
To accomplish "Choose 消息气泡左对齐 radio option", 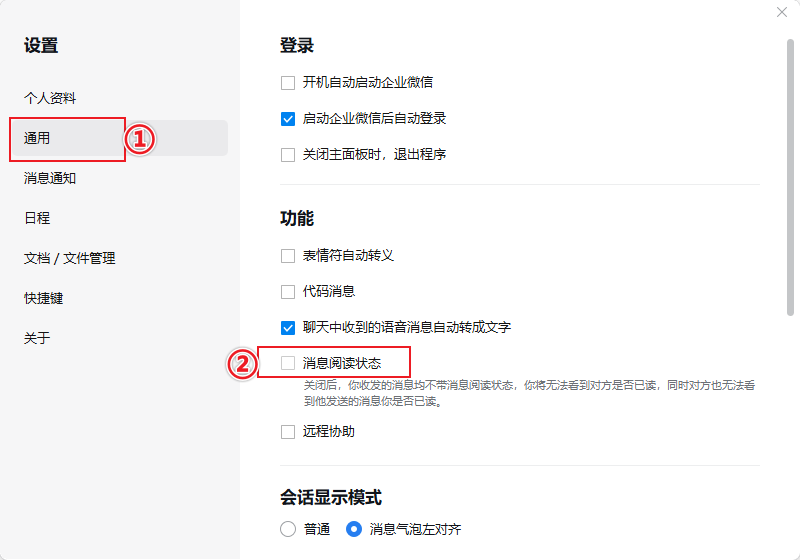I will coord(353,529).
